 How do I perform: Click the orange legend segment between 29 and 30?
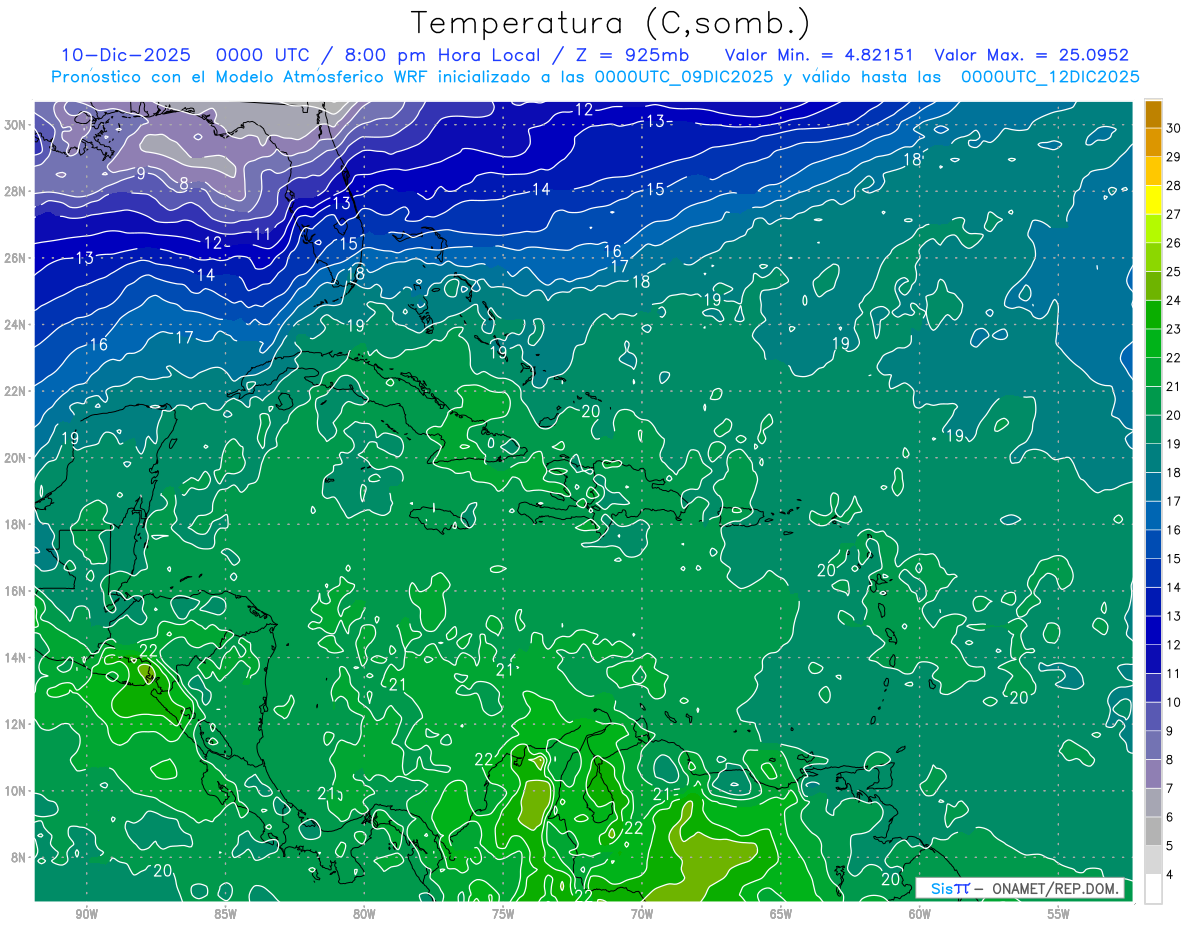(1153, 143)
